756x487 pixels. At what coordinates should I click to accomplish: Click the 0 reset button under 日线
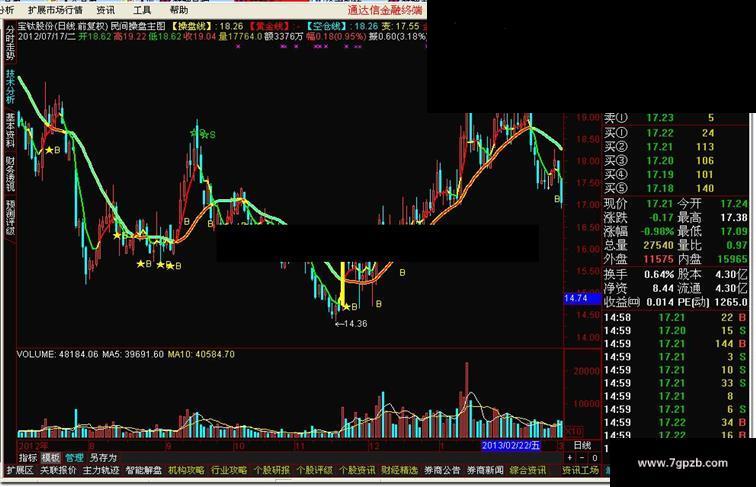[594, 458]
